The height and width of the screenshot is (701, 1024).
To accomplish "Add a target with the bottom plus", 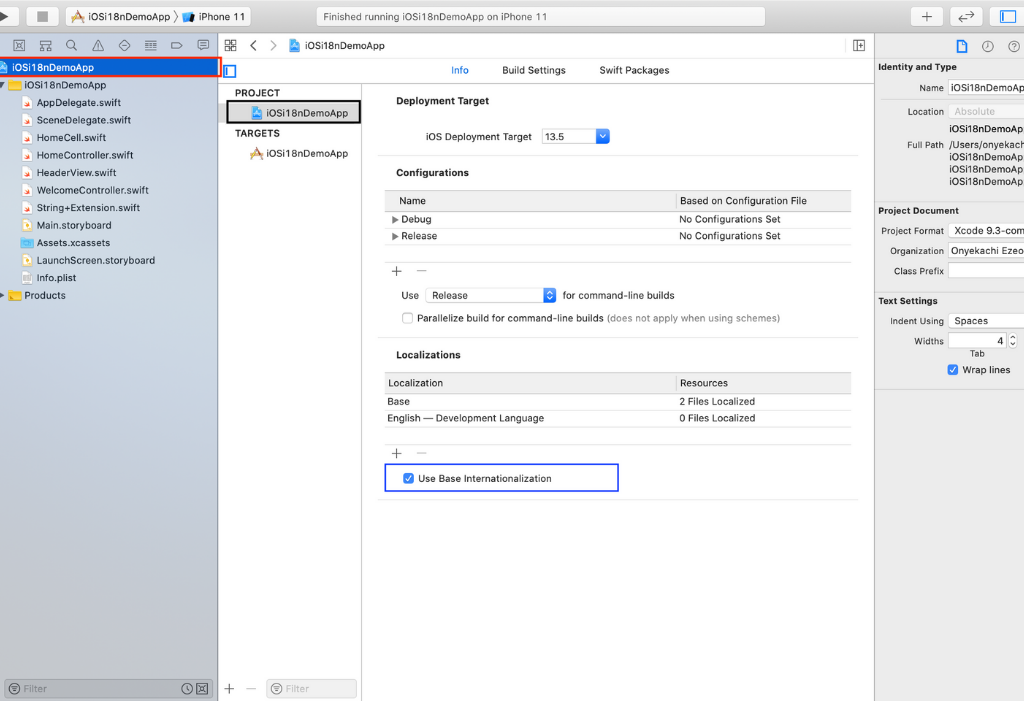I will pos(229,689).
